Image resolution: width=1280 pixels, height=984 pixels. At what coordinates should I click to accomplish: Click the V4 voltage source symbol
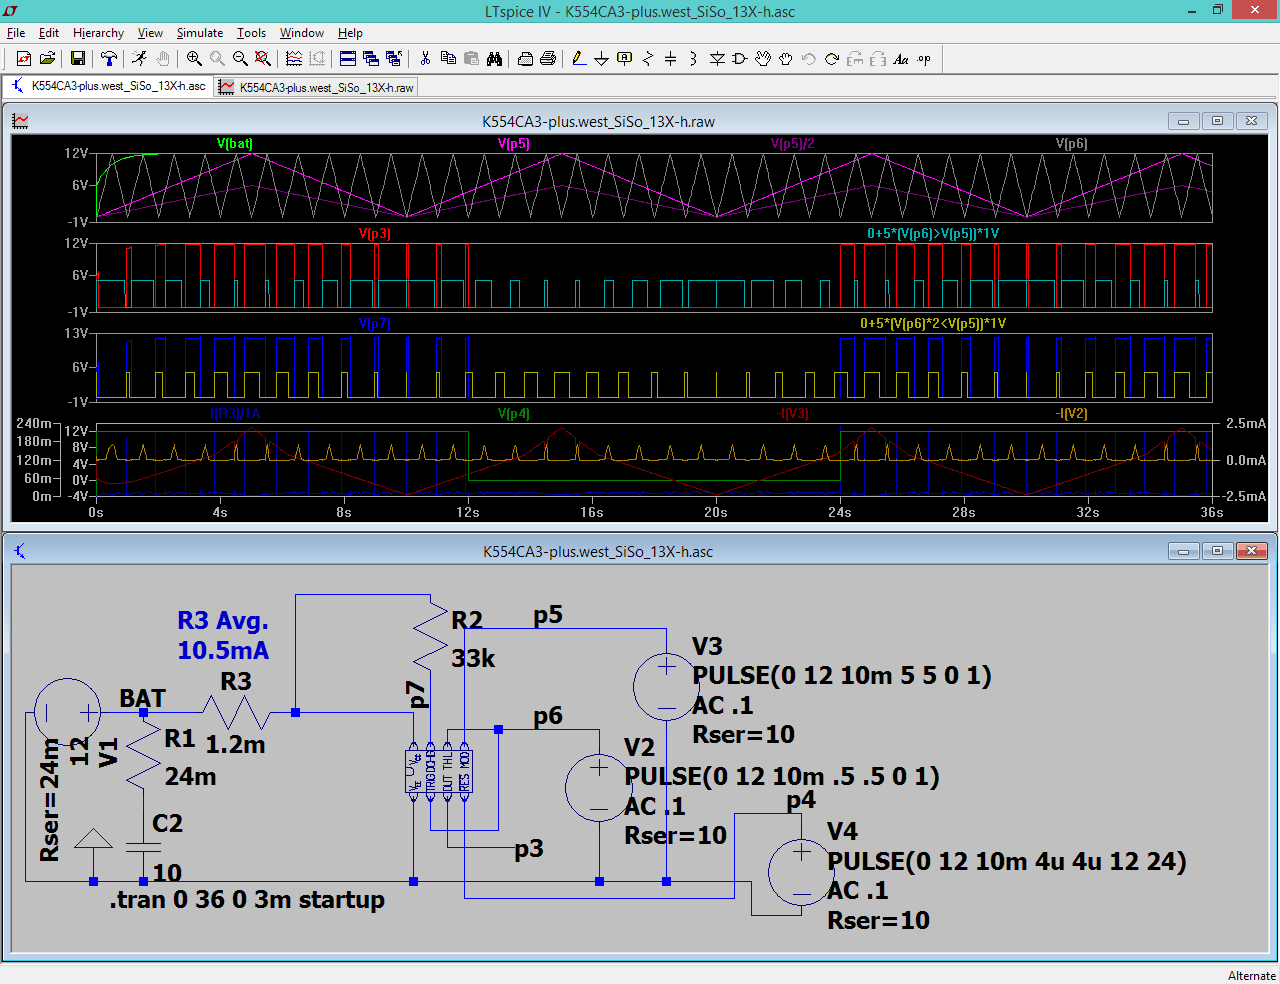point(801,872)
